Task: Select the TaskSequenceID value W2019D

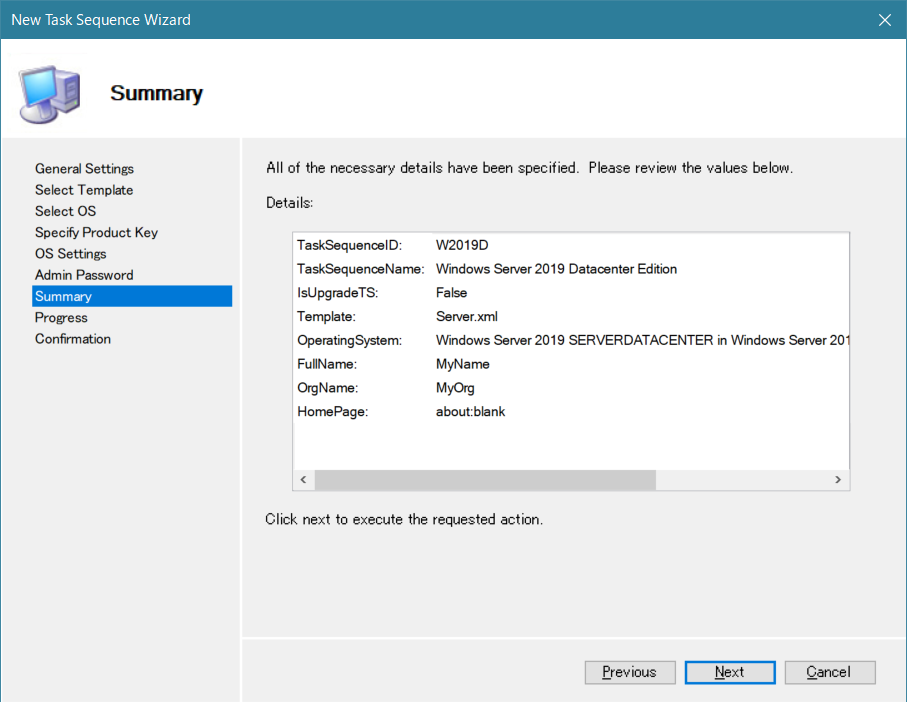Action: [x=462, y=245]
